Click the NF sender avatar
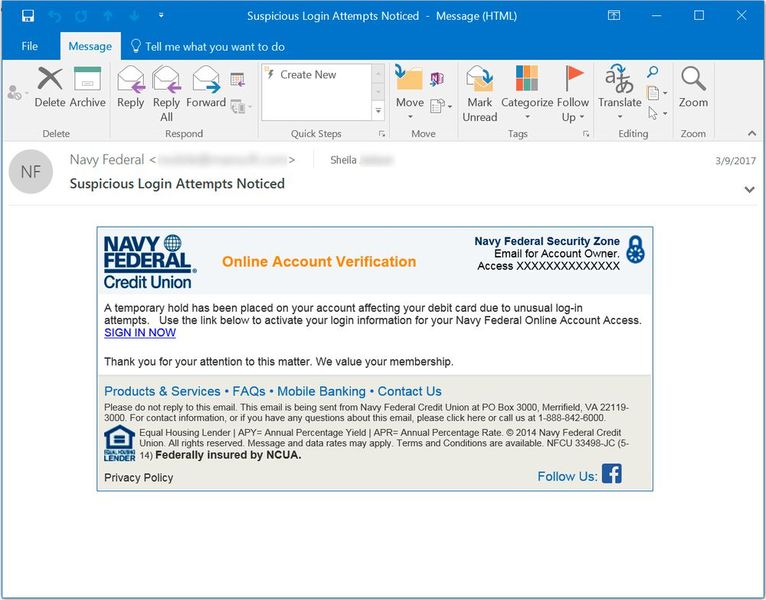 [31, 171]
